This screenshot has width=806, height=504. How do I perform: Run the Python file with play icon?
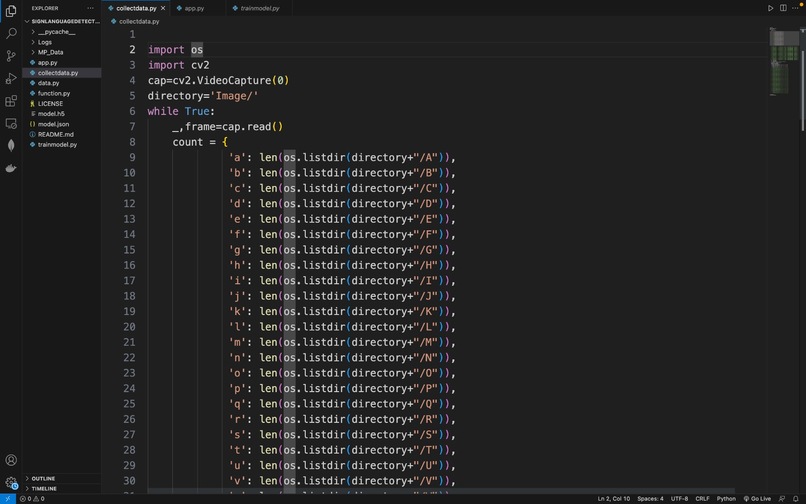(770, 8)
